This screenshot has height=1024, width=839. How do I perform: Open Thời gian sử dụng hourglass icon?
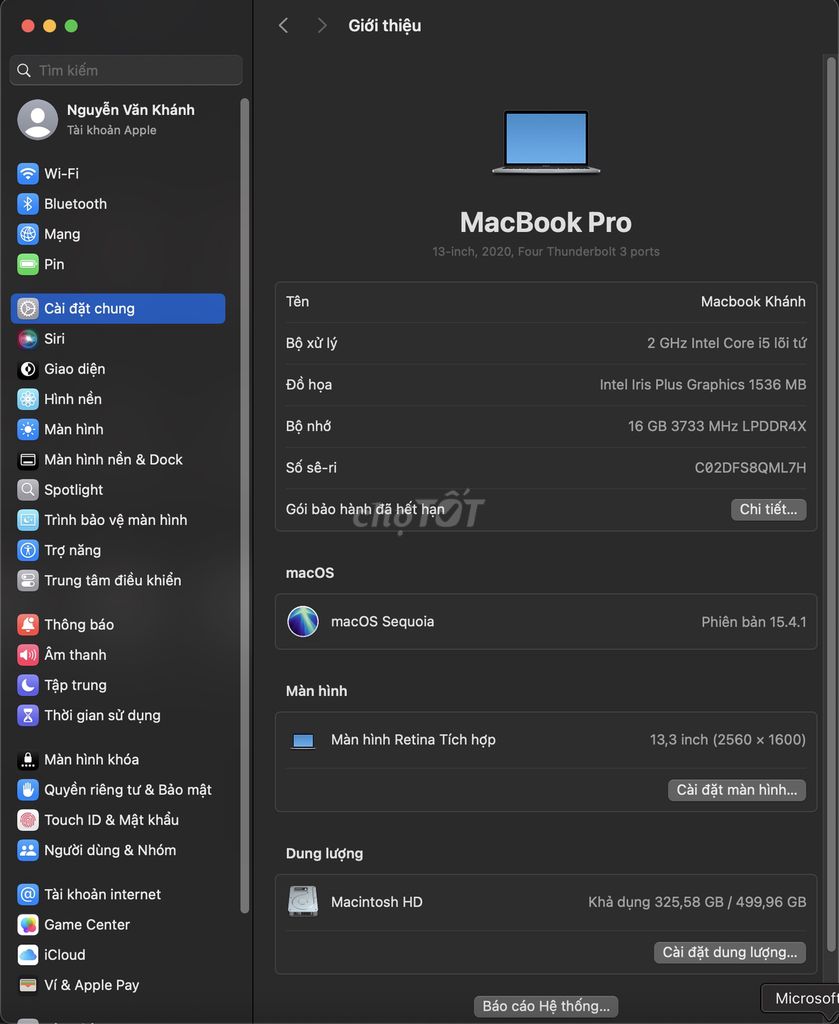(27, 715)
